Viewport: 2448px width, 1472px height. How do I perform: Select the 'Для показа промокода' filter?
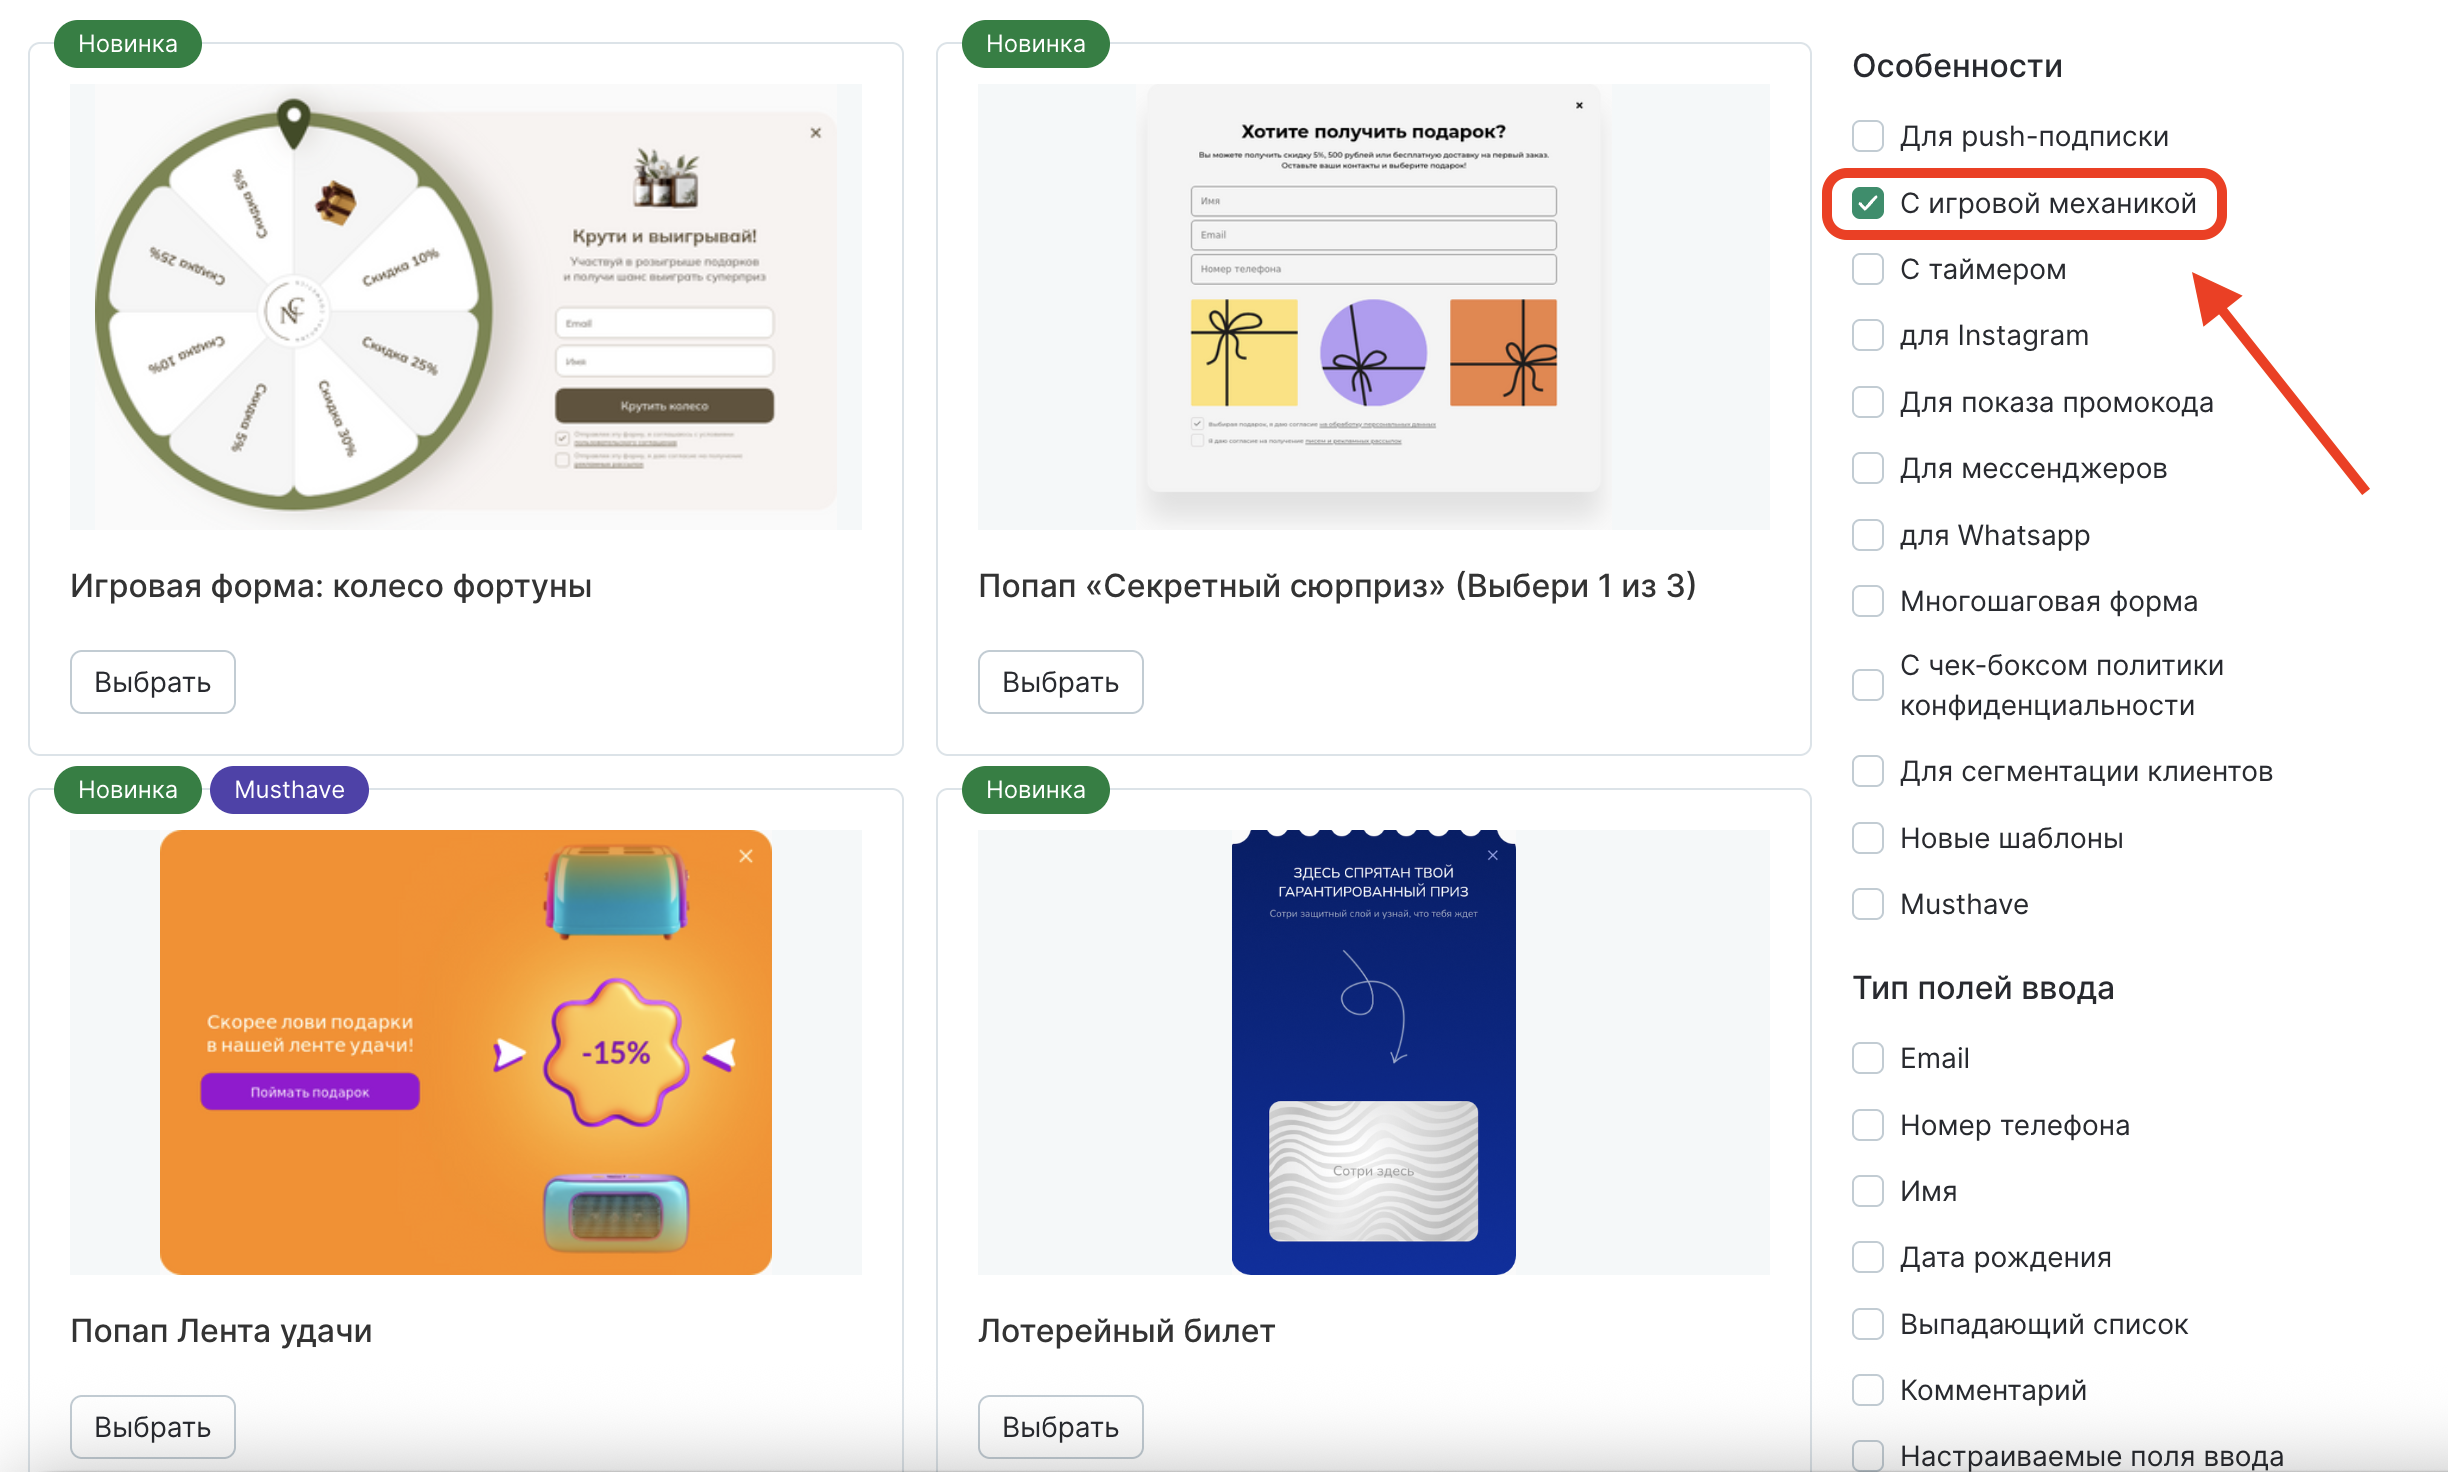click(x=1867, y=402)
